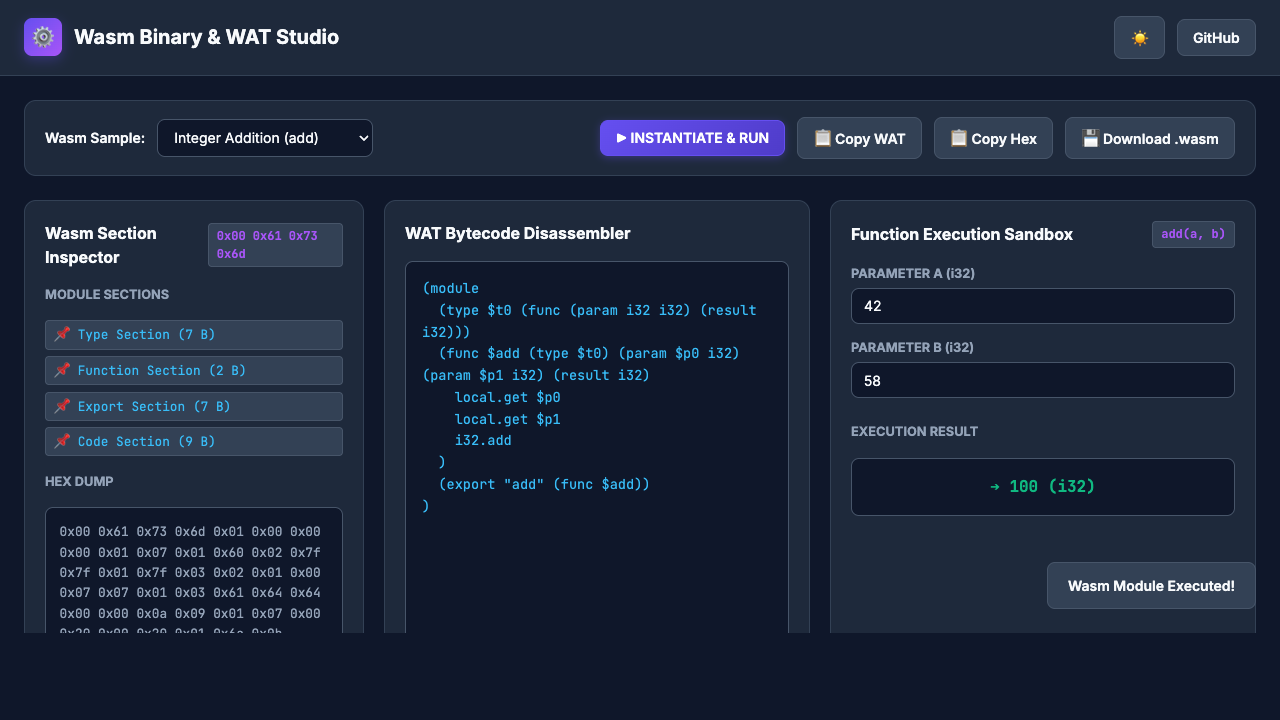Click the i32.add instruction line
The width and height of the screenshot is (1280, 720).
(483, 440)
